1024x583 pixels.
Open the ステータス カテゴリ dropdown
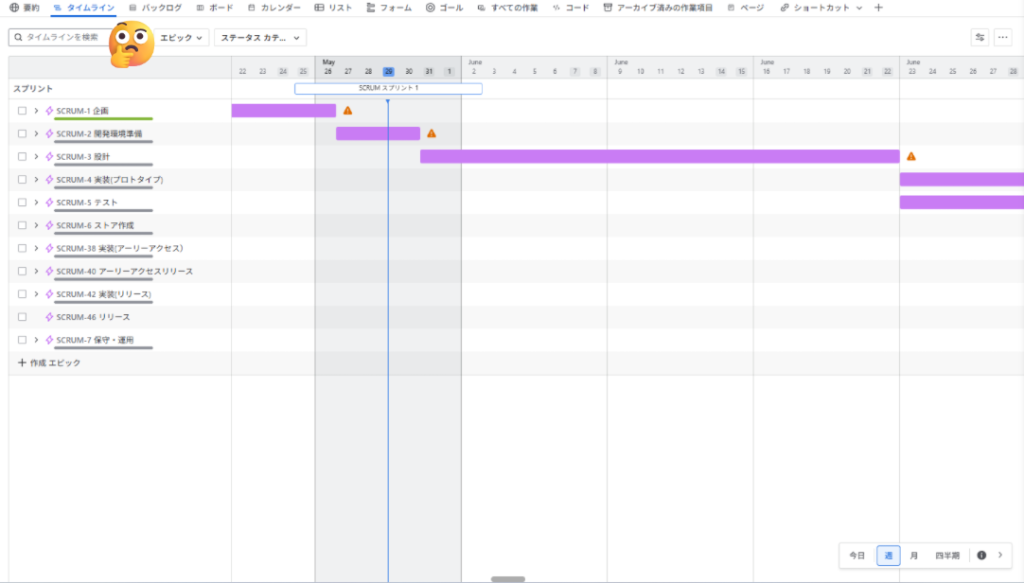click(x=260, y=37)
